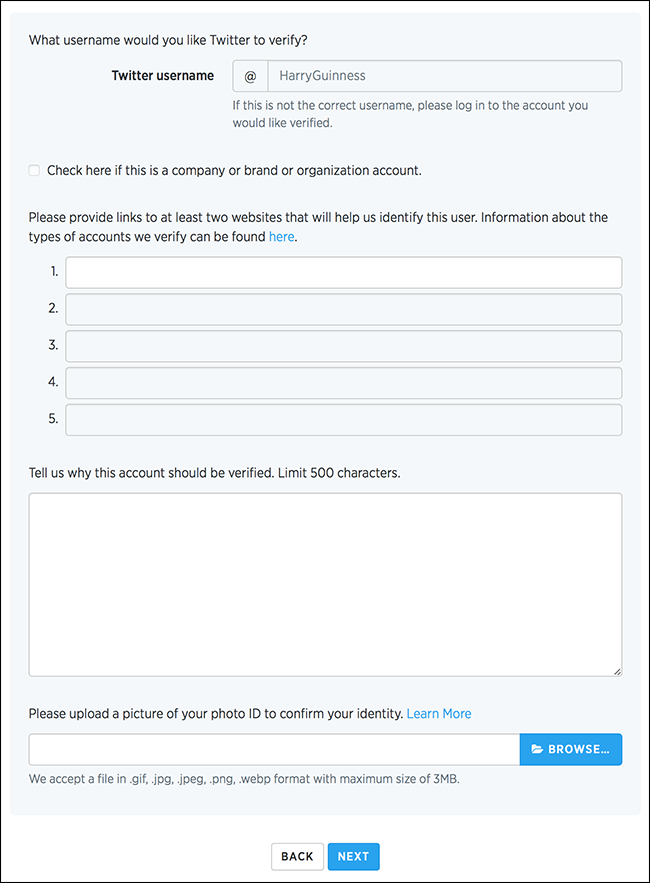Click the photo ID file path field
This screenshot has height=883, width=650.
pos(274,749)
